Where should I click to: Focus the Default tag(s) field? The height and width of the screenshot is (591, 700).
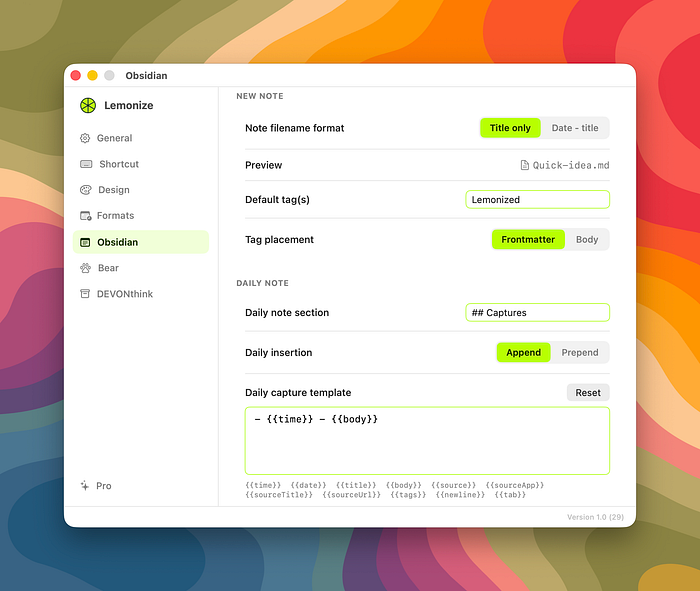pyautogui.click(x=538, y=200)
